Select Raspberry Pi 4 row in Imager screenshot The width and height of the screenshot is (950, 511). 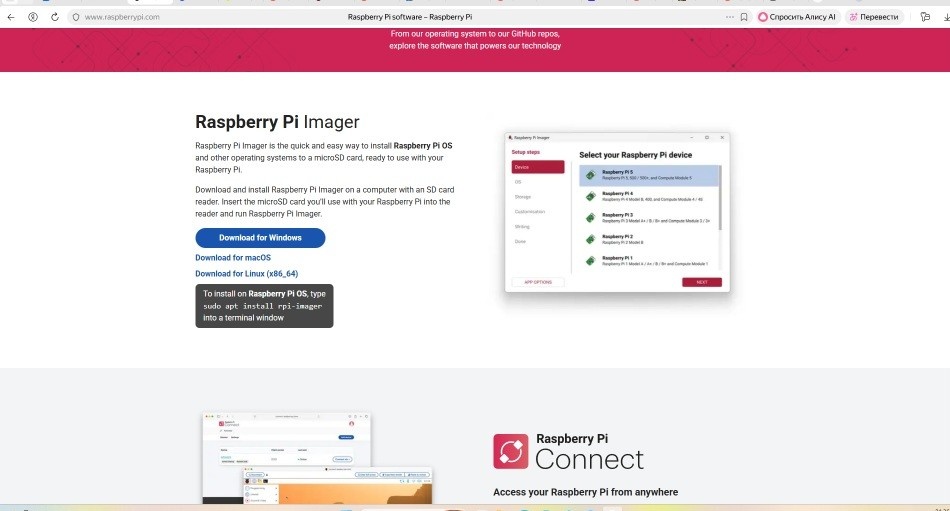[x=648, y=196]
